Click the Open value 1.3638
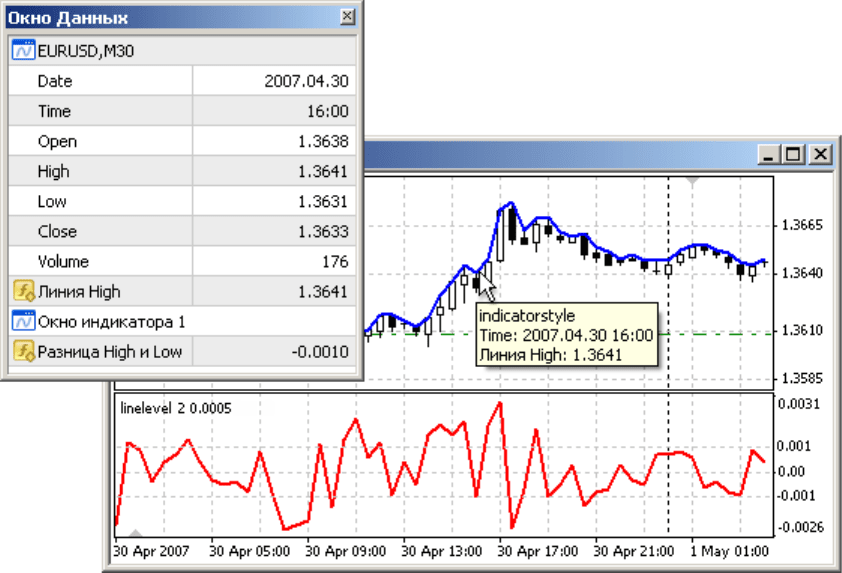This screenshot has height=573, width=842. pos(323,141)
